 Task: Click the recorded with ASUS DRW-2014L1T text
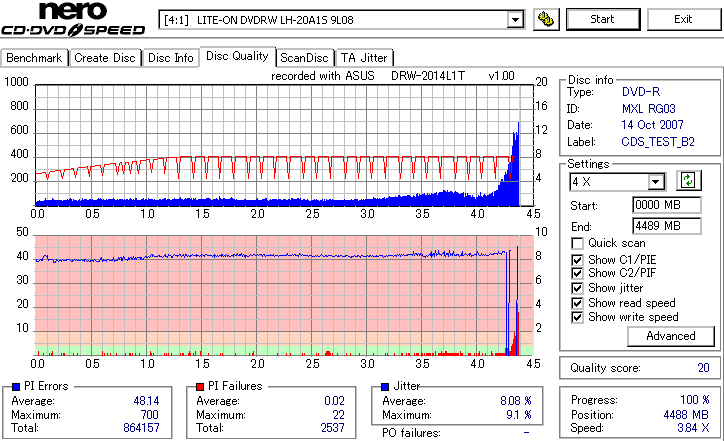coord(368,76)
